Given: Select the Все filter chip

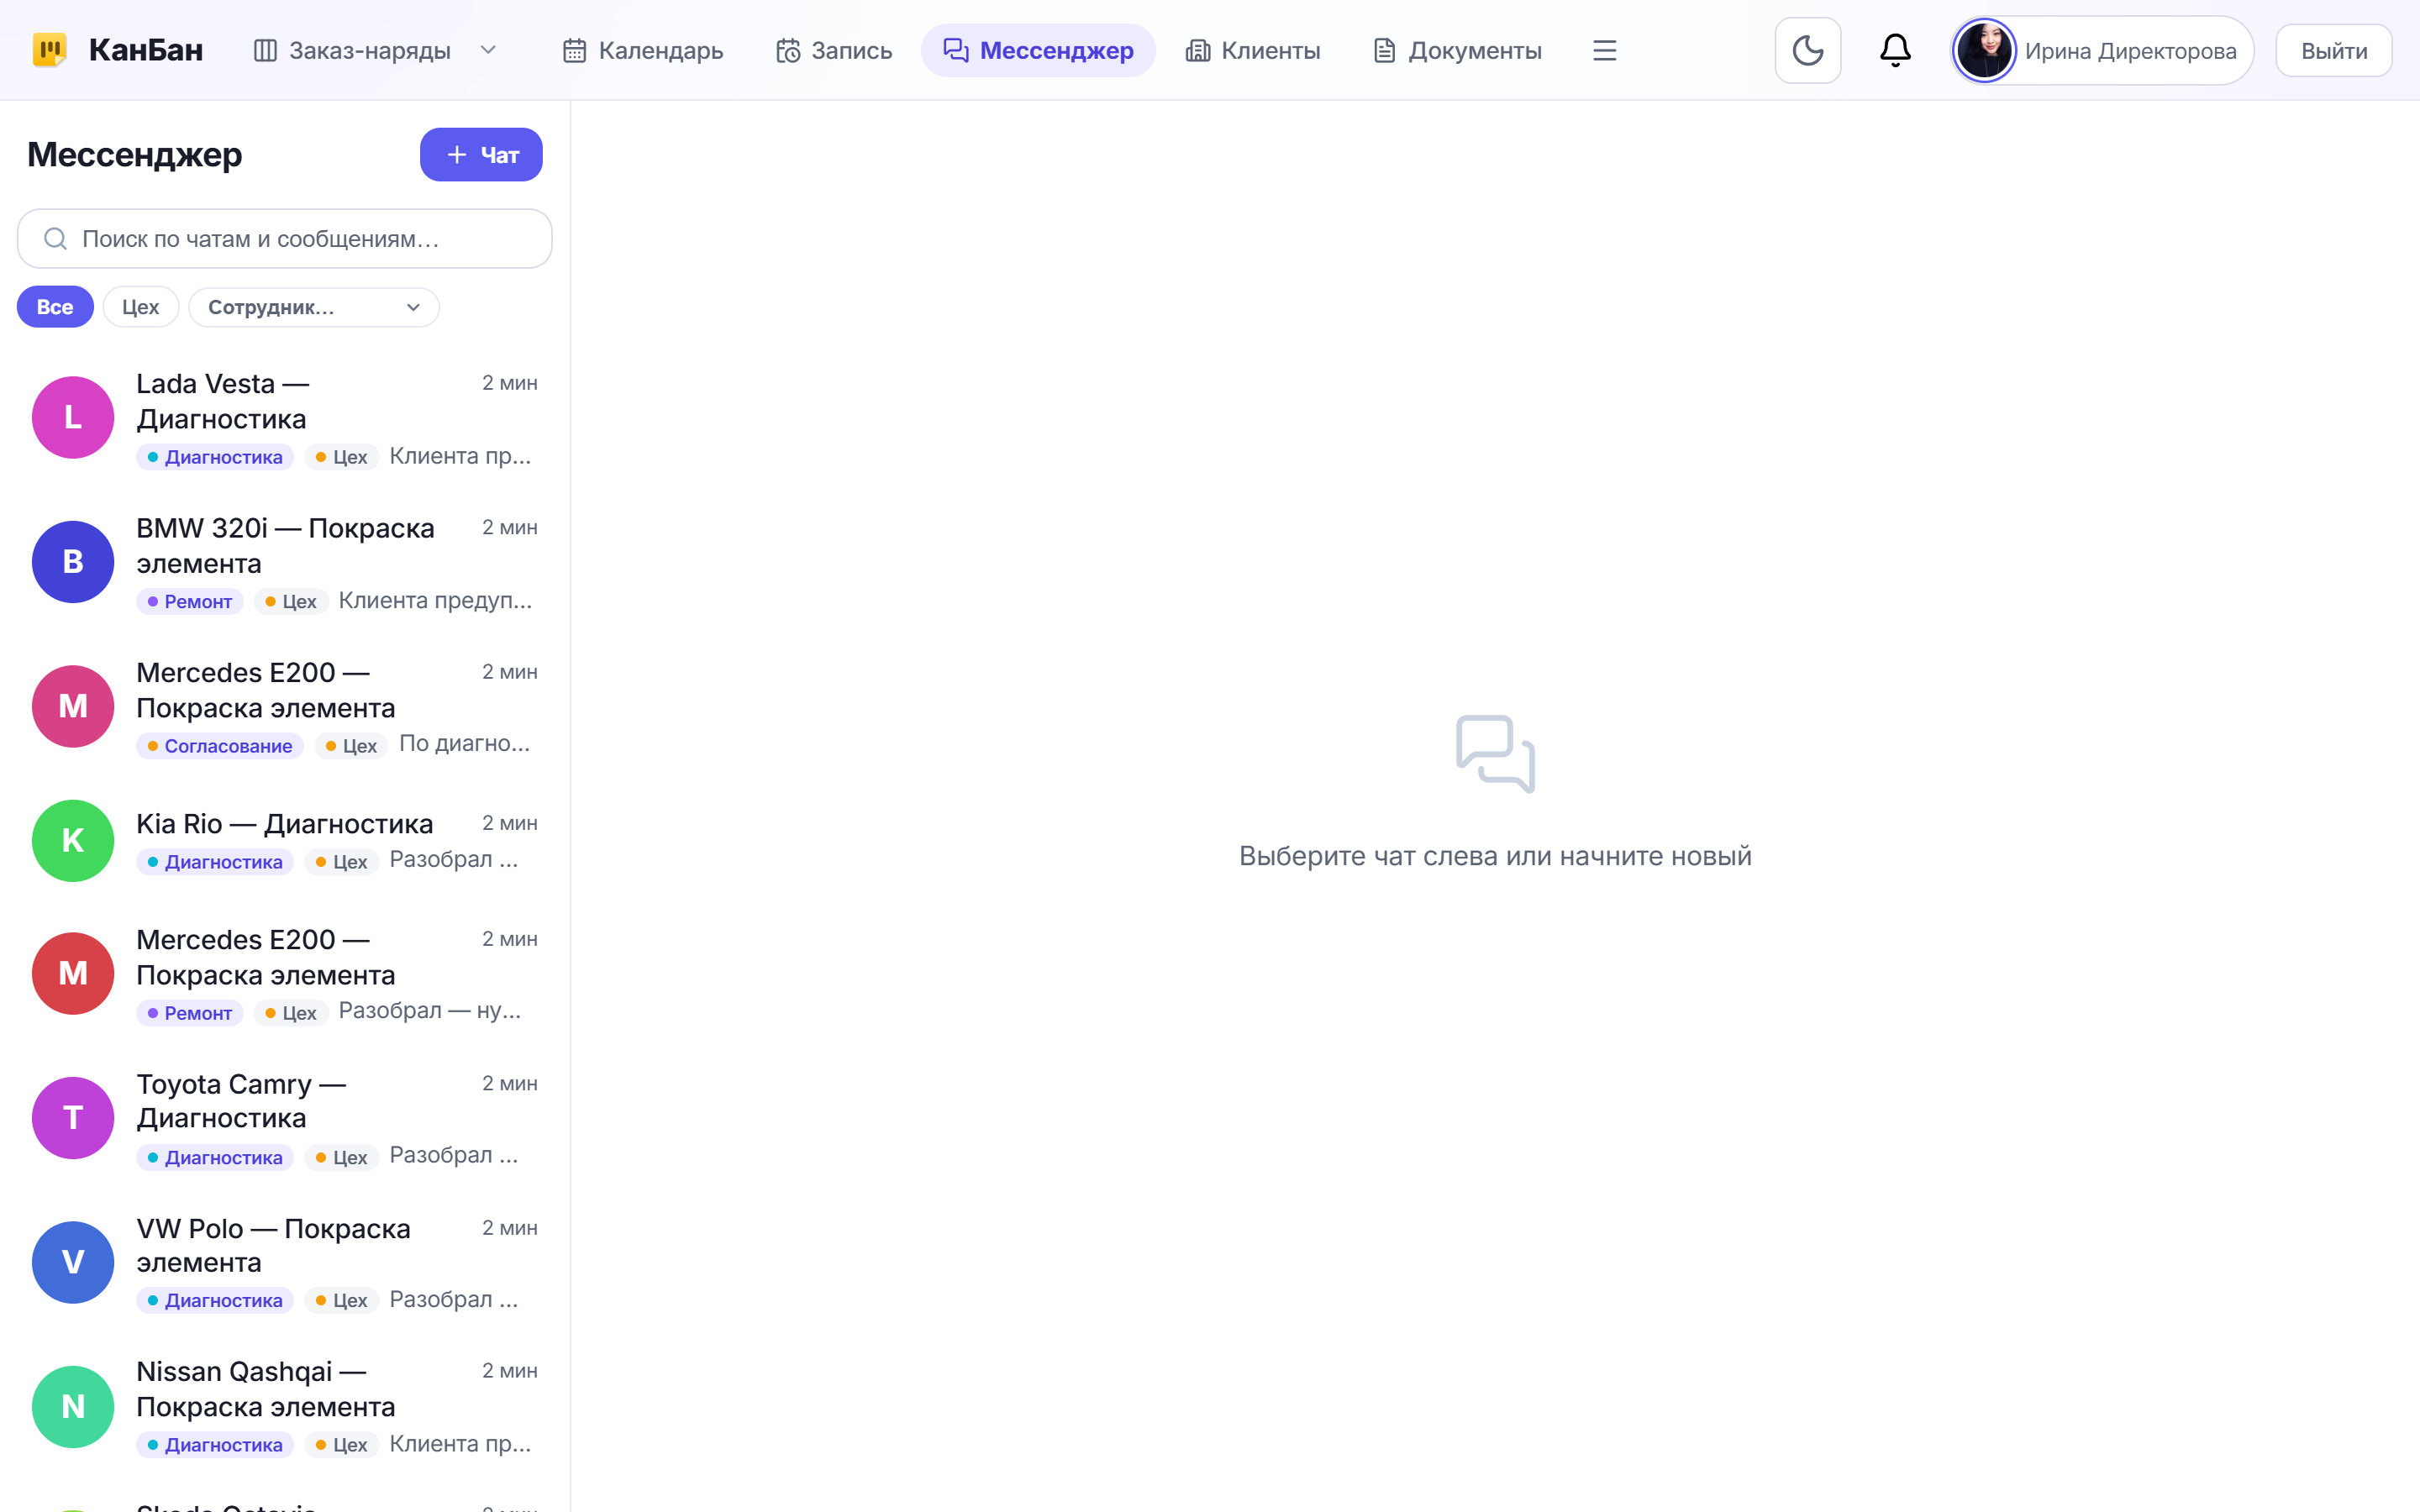Looking at the screenshot, I should tap(55, 307).
